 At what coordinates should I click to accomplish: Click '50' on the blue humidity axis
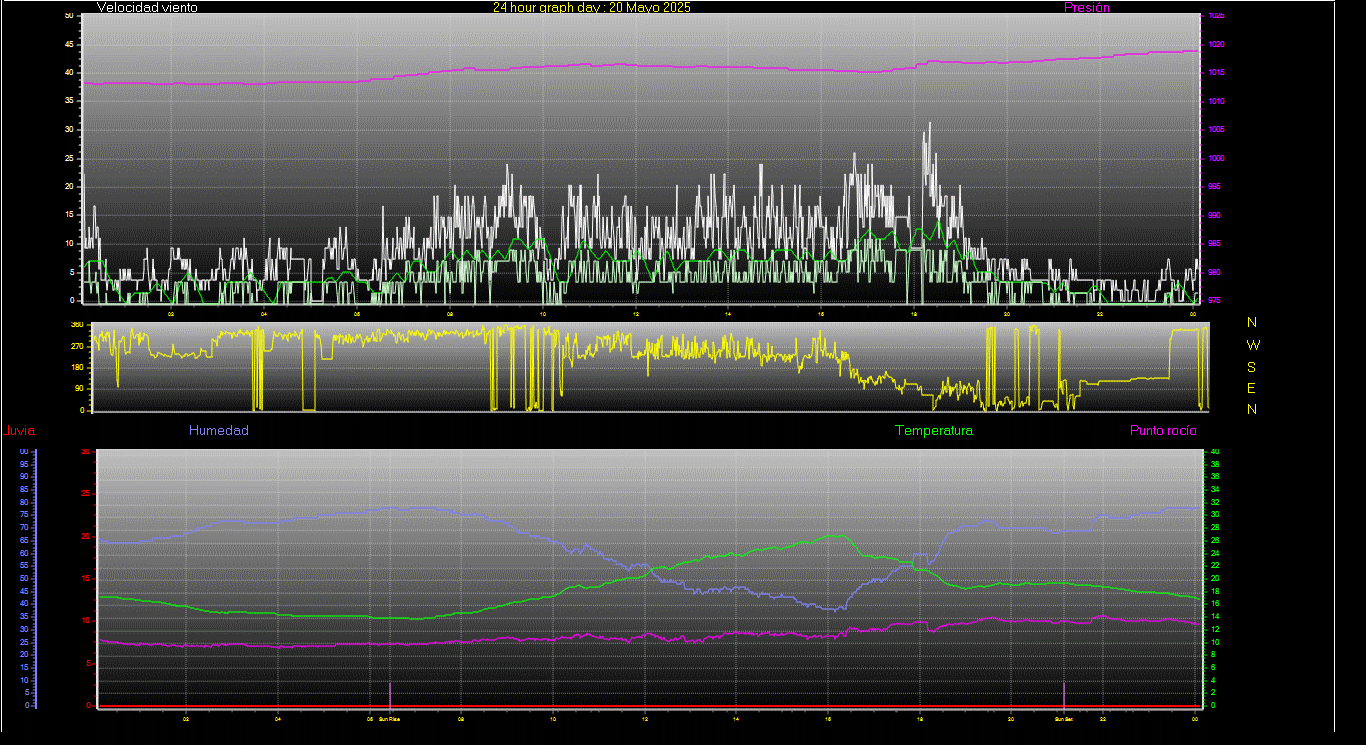click(x=24, y=578)
